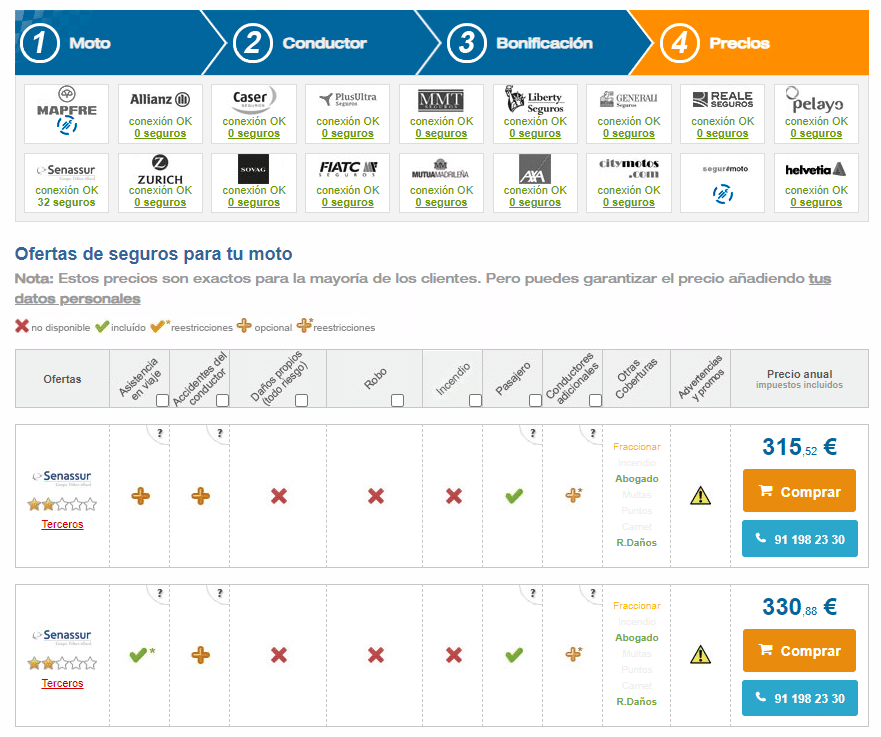Click the star rating in the first Senassur offer
The width and height of the screenshot is (881, 737).
62,504
